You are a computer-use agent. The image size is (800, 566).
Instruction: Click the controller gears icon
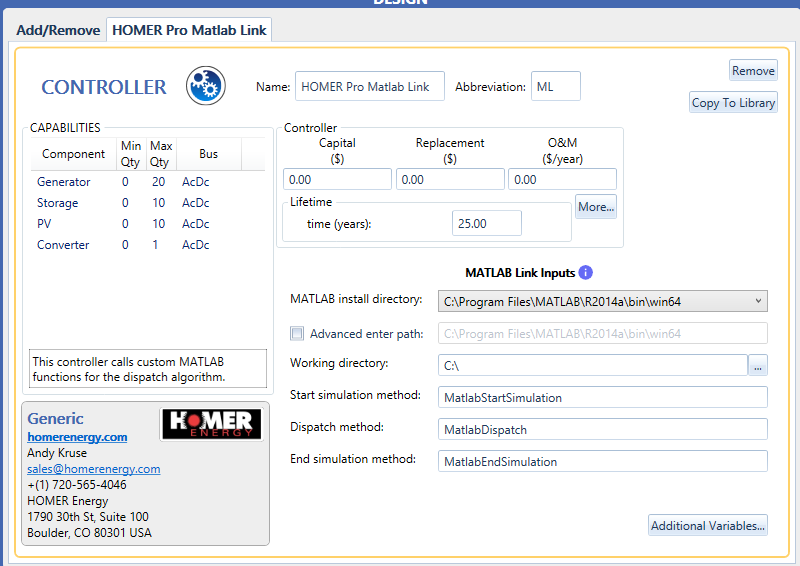[x=206, y=86]
